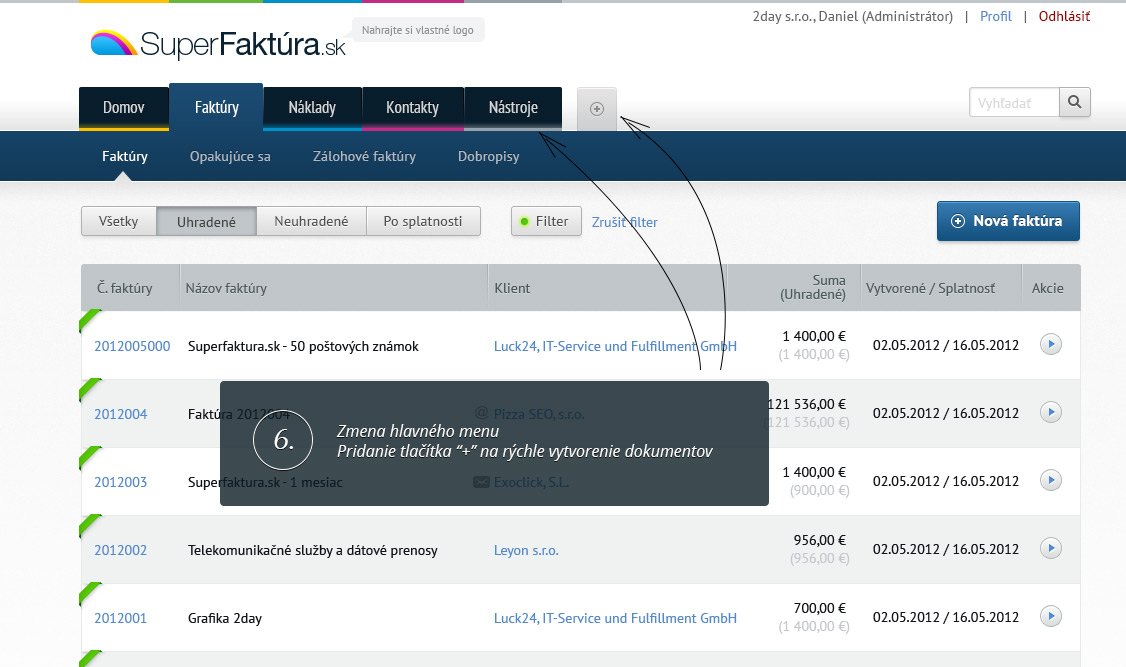Open client Leyon s.r.o.
The width and height of the screenshot is (1126, 667).
(526, 550)
